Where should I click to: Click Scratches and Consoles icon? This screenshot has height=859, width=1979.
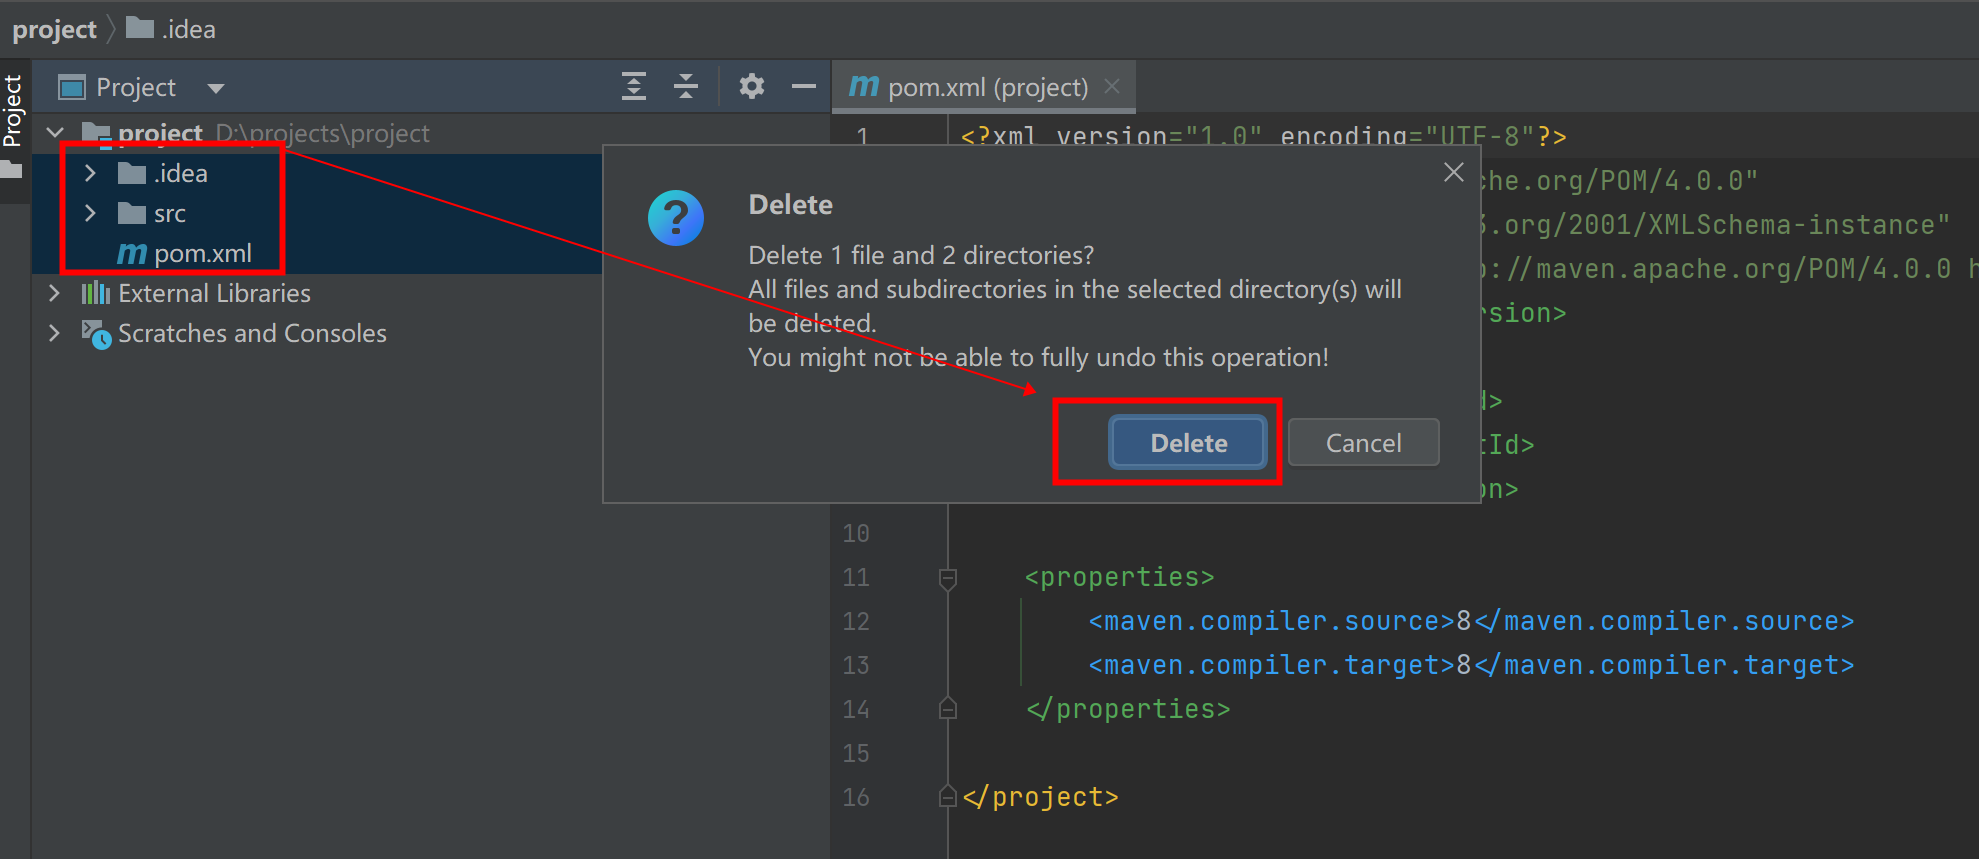pyautogui.click(x=96, y=334)
